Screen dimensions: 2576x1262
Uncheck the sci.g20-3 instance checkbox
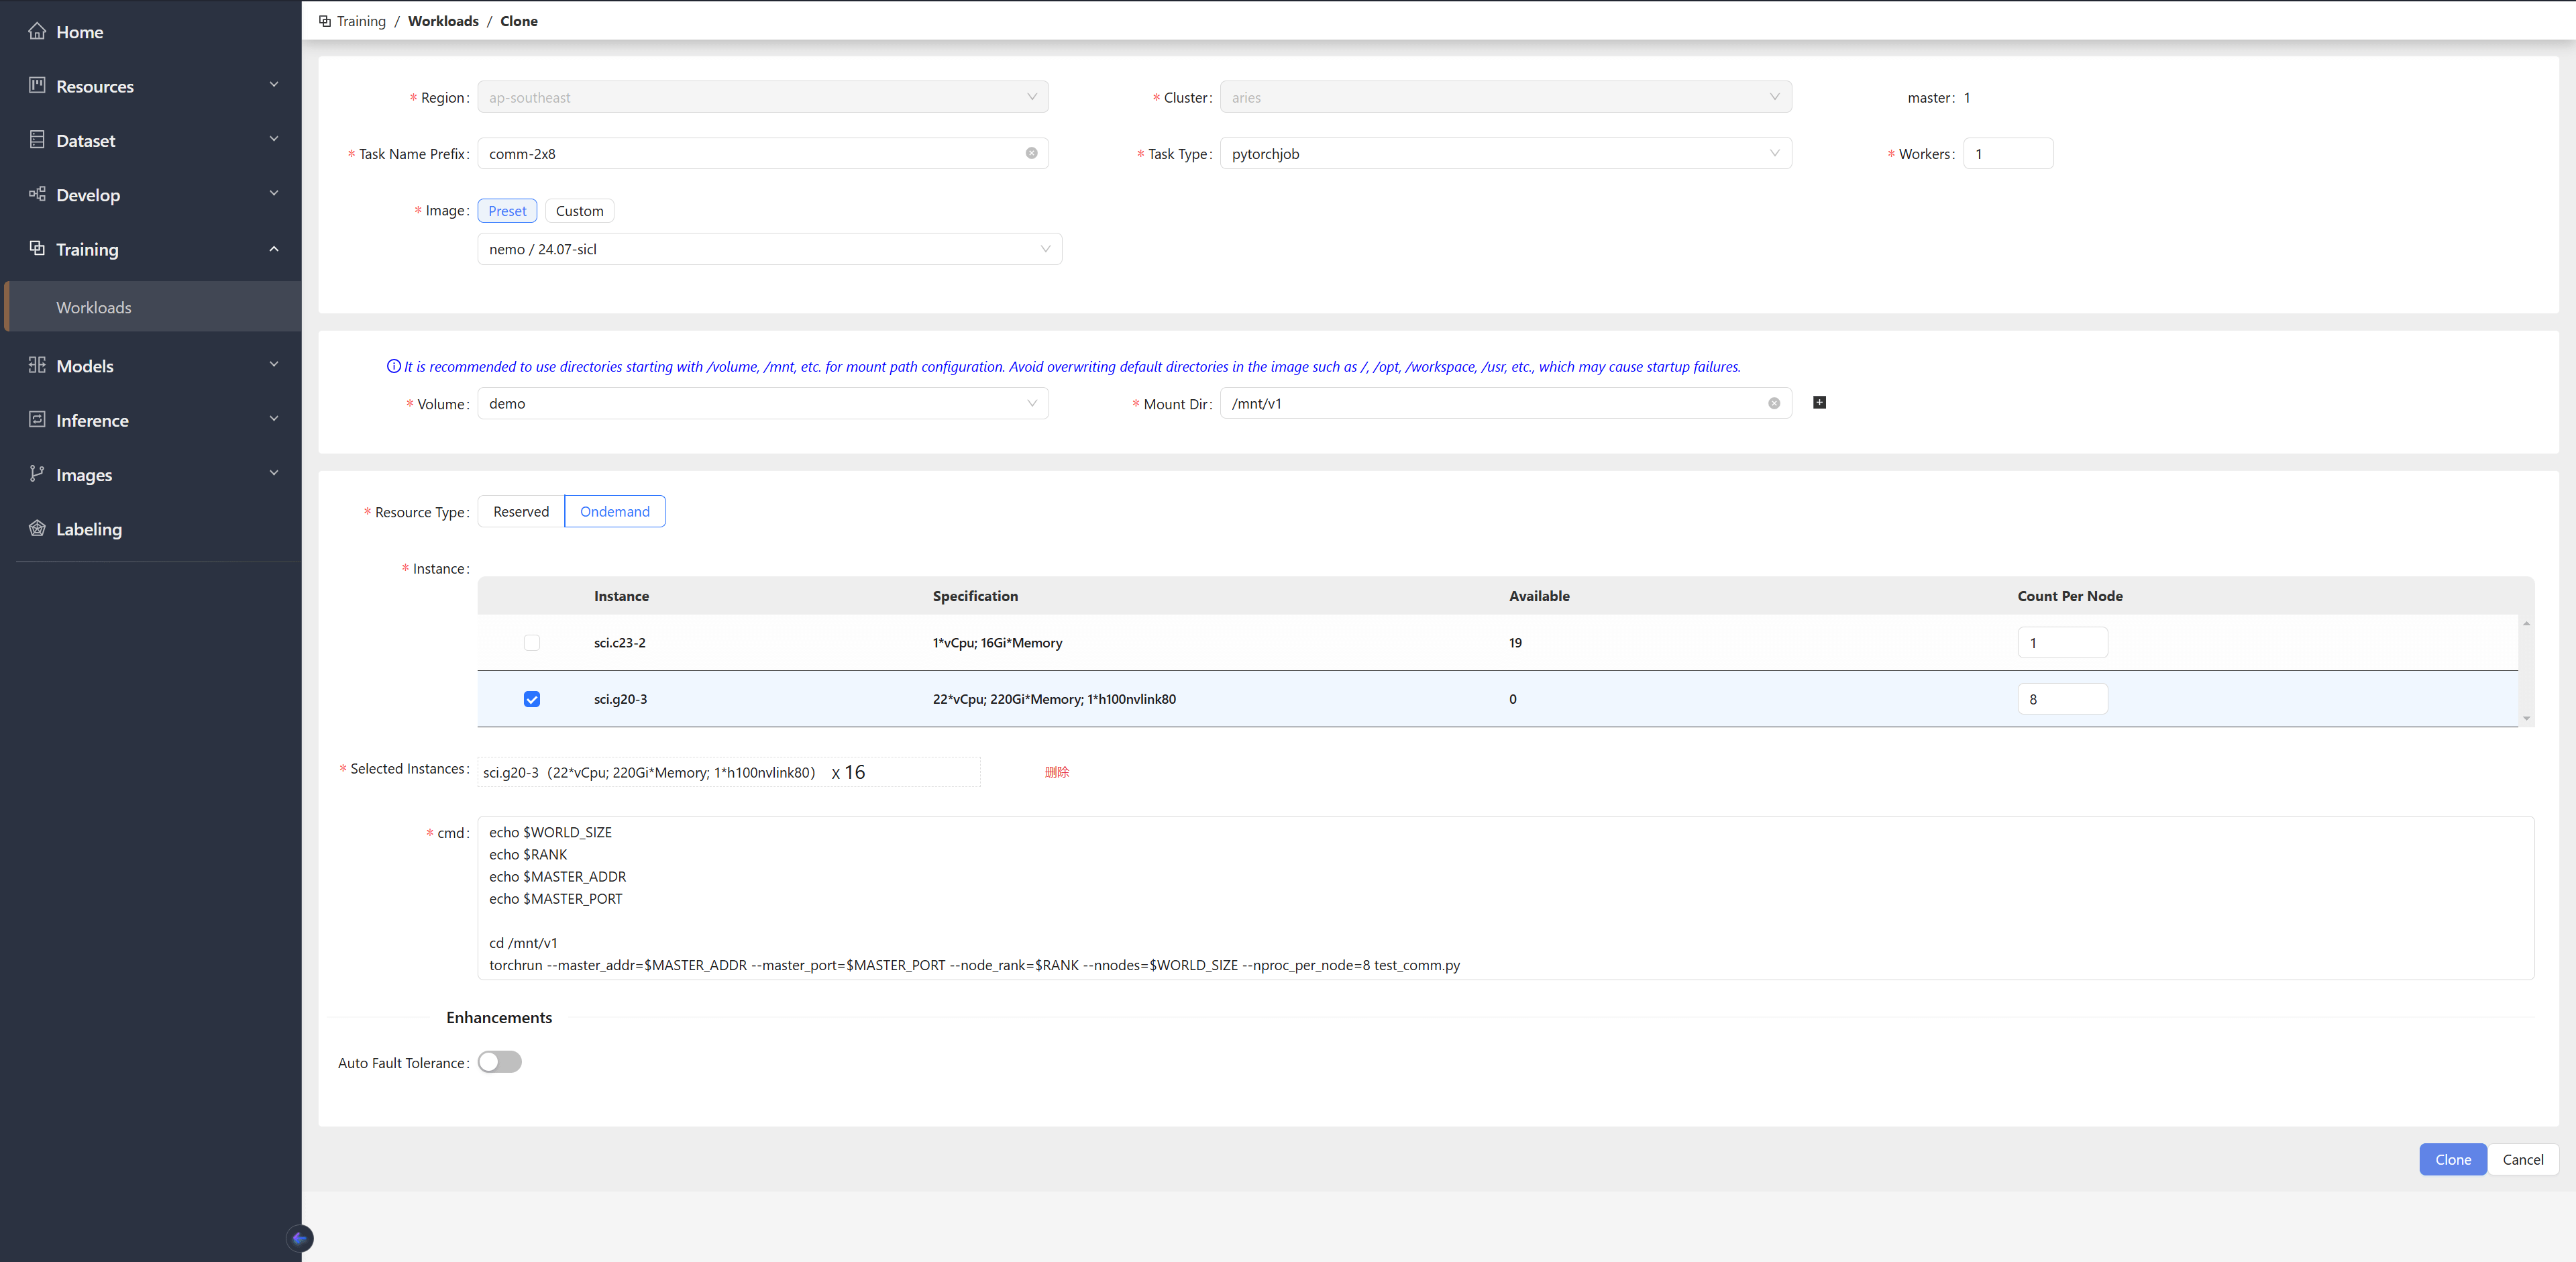click(x=532, y=698)
